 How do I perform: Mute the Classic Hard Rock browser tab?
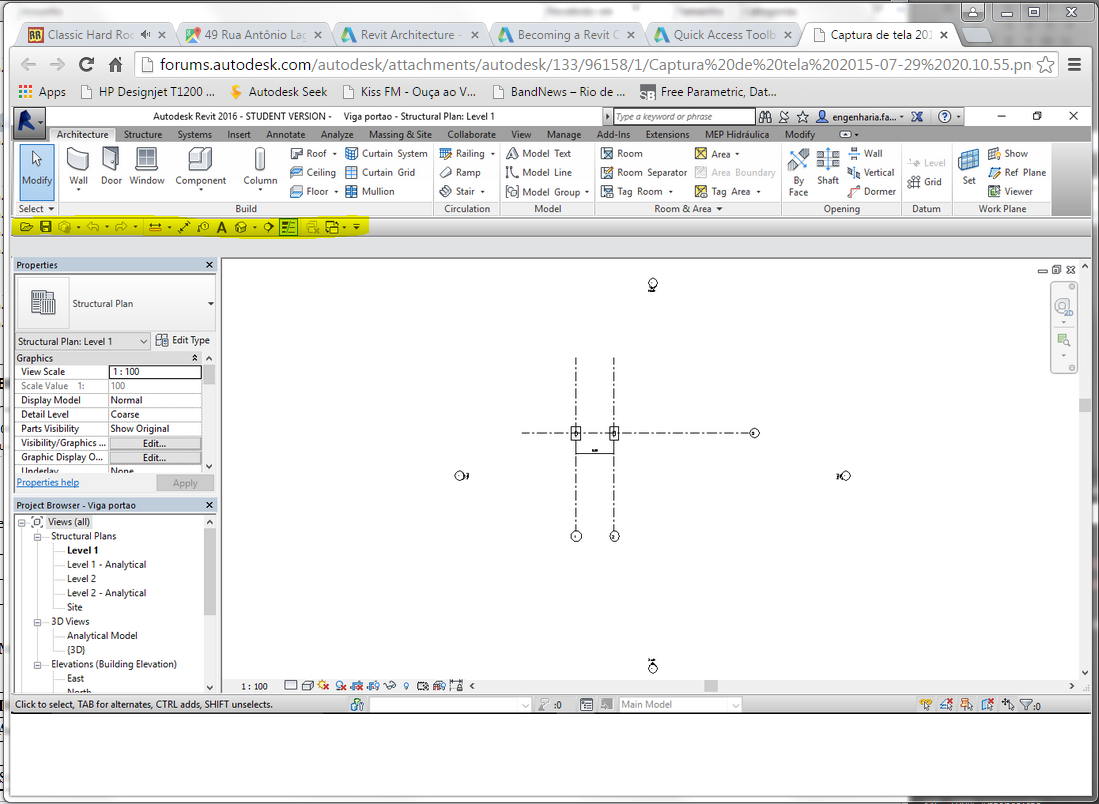point(146,34)
